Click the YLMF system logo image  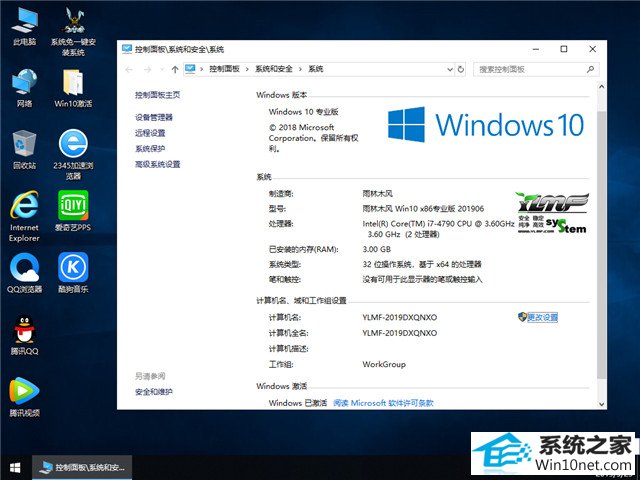(552, 213)
